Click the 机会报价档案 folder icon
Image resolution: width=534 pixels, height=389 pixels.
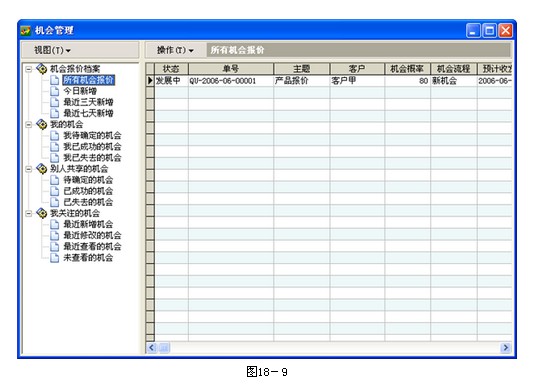pyautogui.click(x=42, y=69)
